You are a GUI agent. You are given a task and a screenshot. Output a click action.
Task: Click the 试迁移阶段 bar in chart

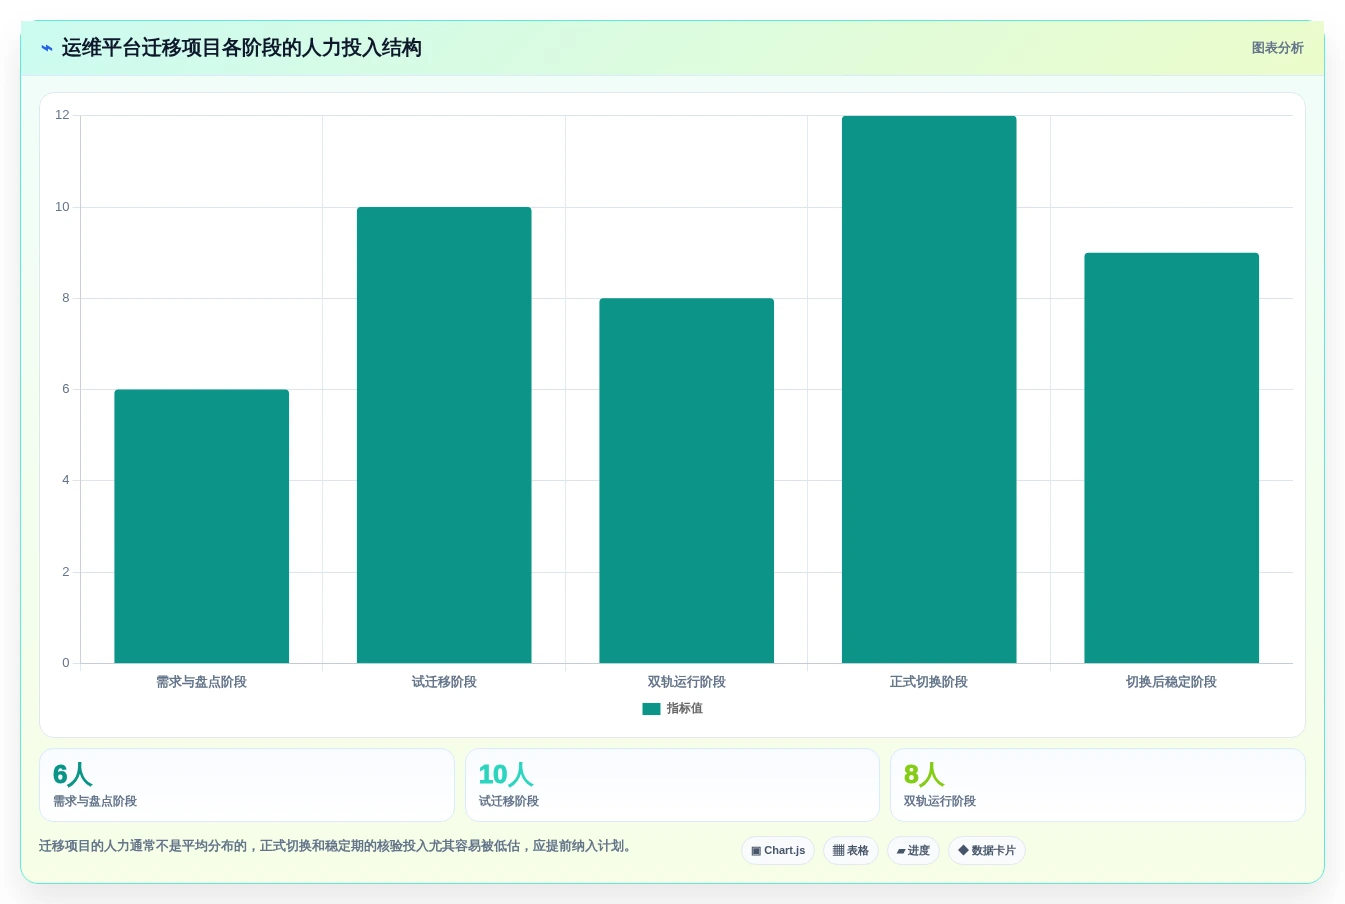444,435
